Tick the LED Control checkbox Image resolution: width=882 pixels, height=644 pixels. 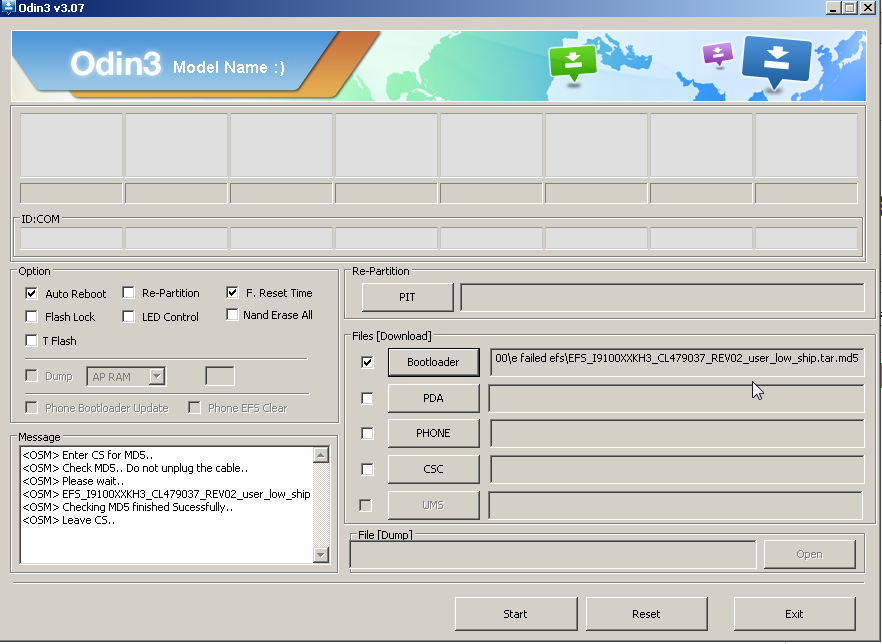(x=128, y=317)
